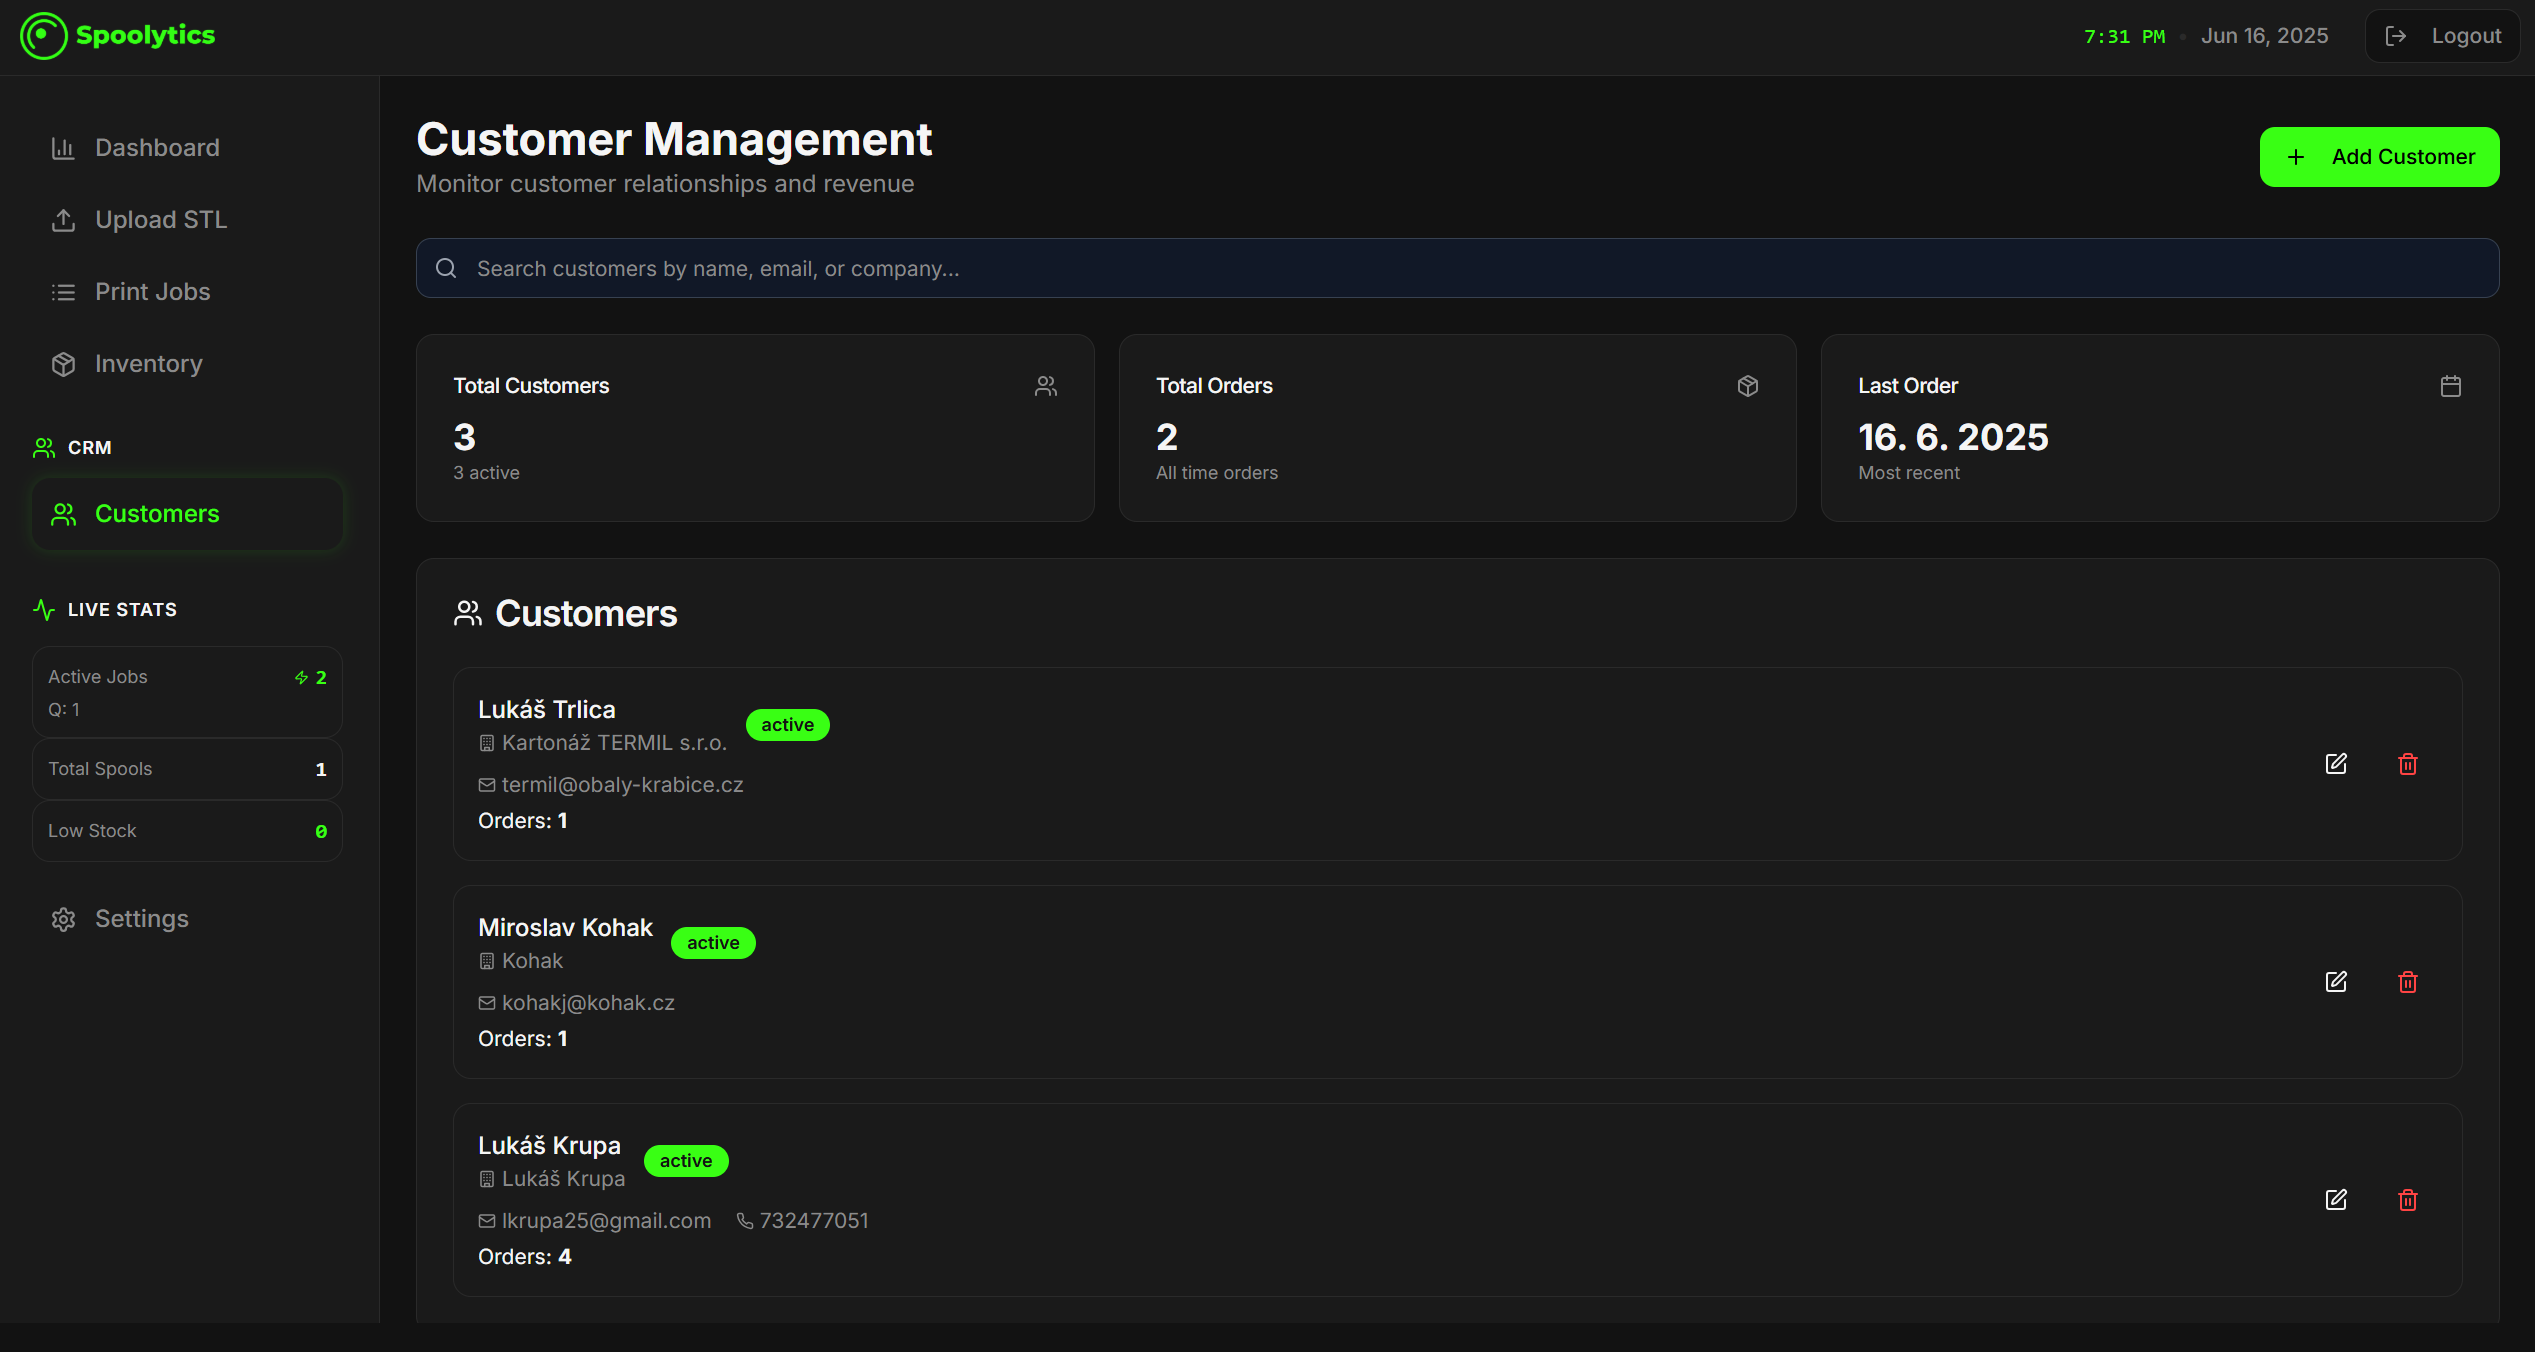Click email termil@obaly-krabice.cz
The image size is (2535, 1352).
(x=622, y=785)
